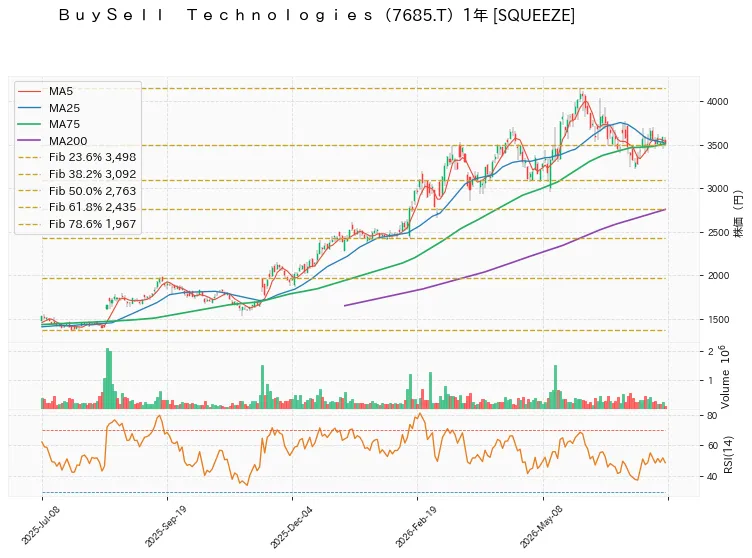Image resolution: width=752 pixels, height=558 pixels.
Task: Click the 1500 price axis label
Action: pyautogui.click(x=717, y=319)
